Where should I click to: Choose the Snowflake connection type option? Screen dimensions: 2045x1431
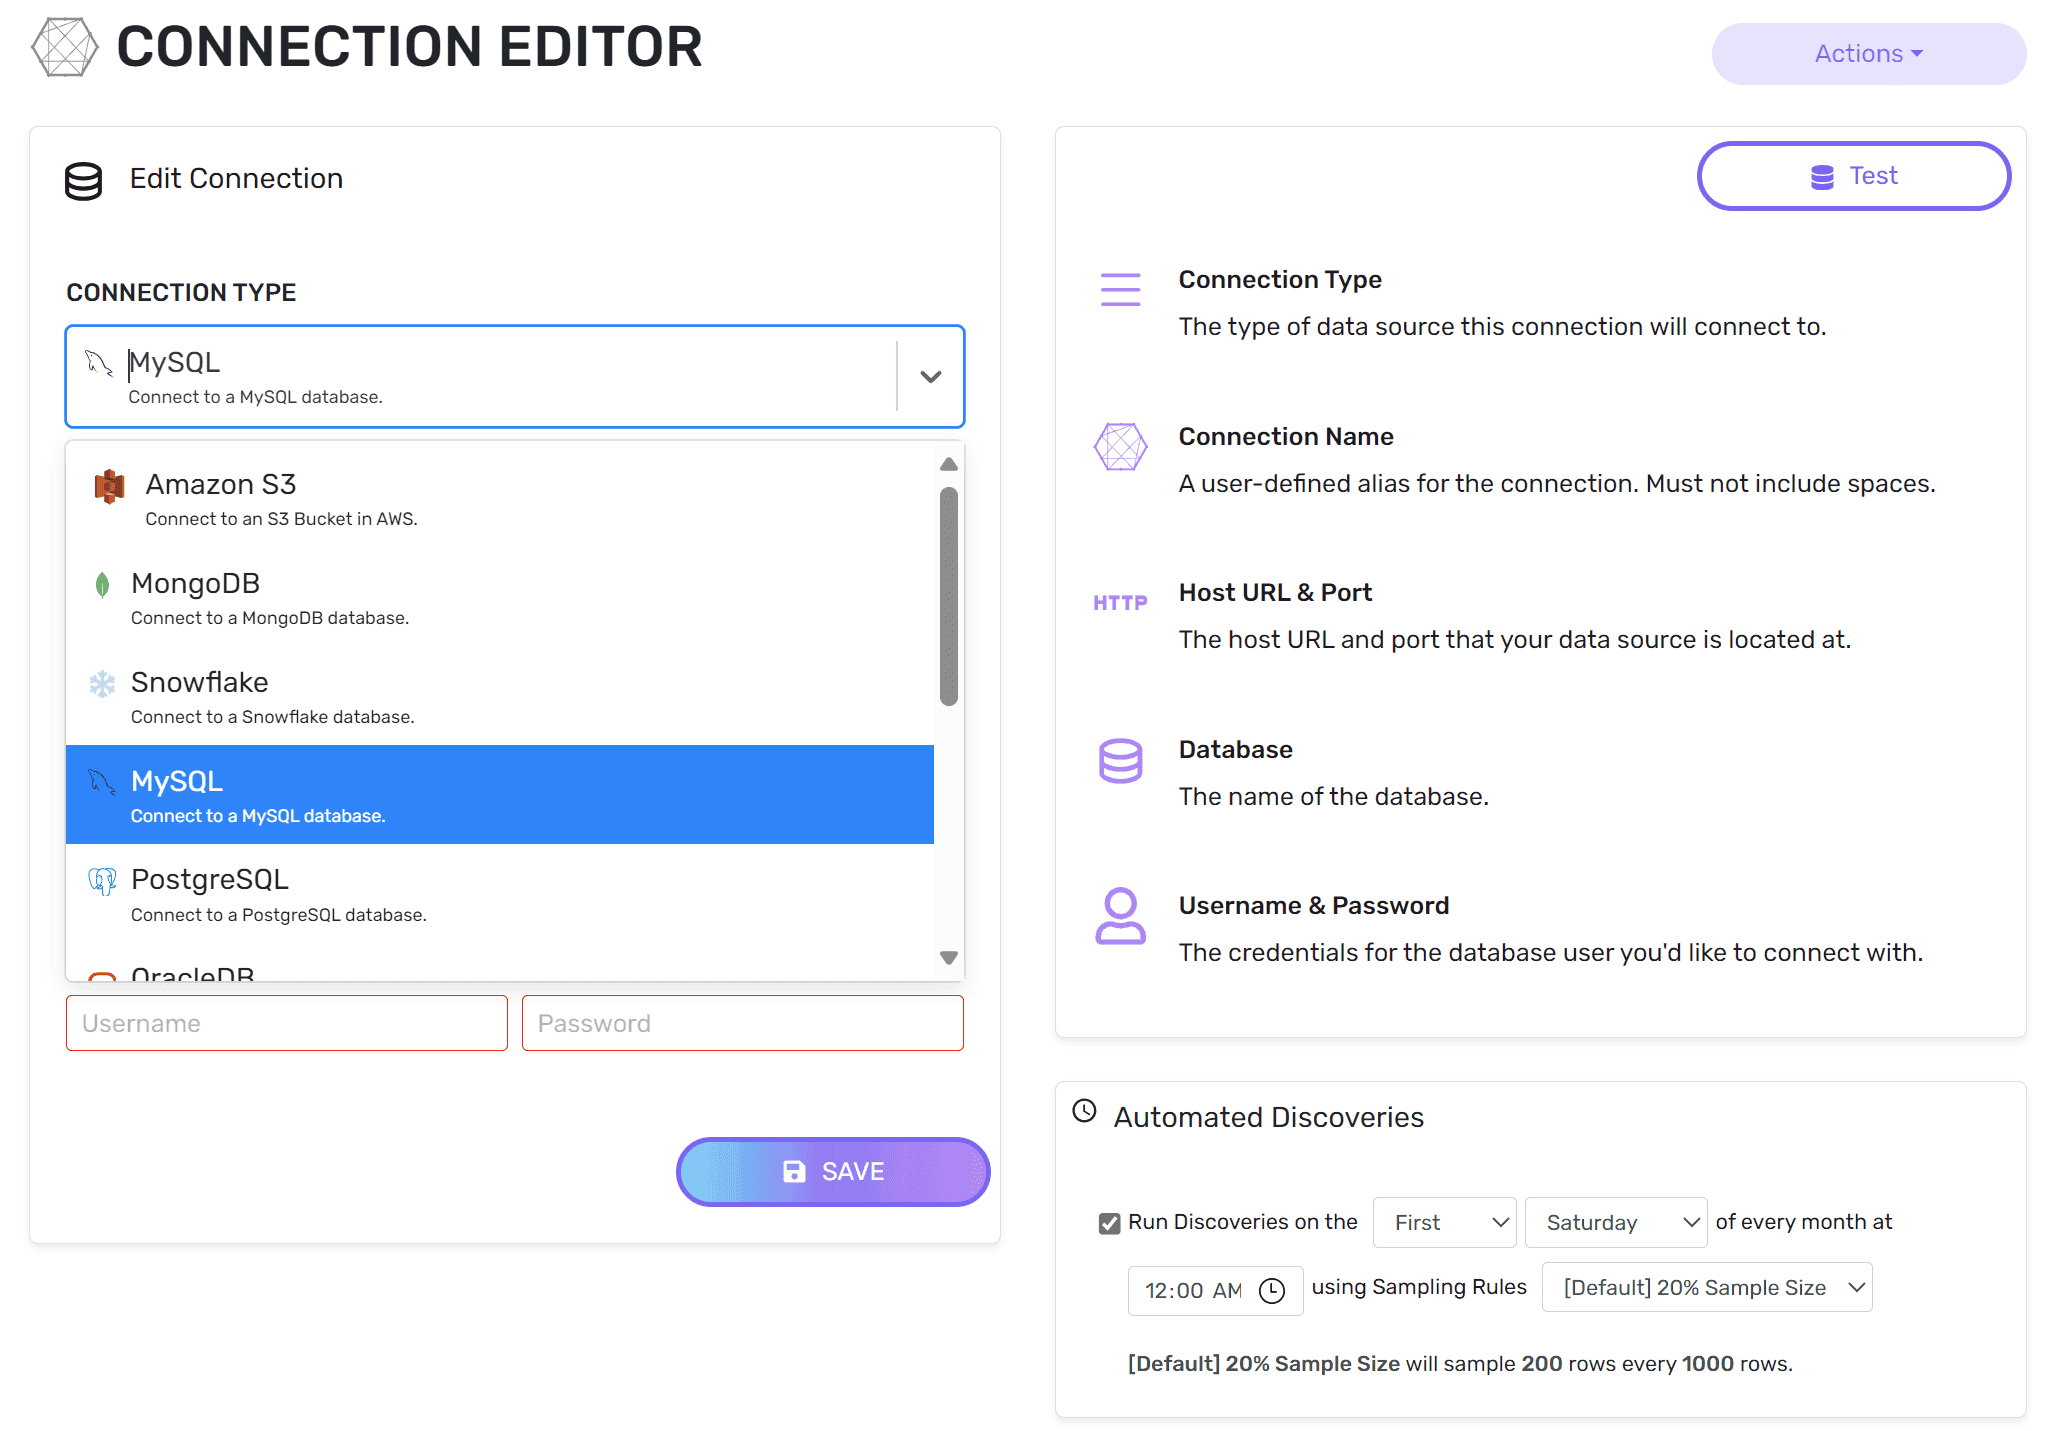pos(499,697)
